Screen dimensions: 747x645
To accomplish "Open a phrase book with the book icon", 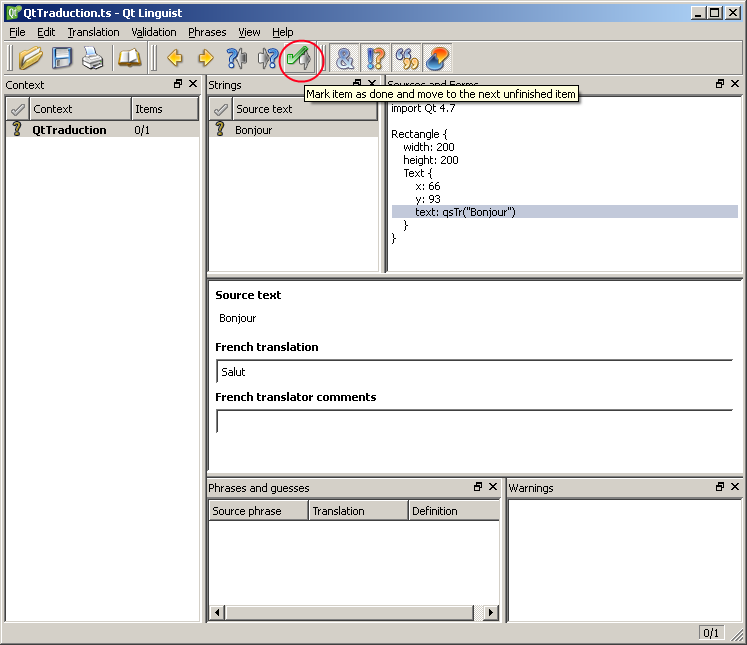I will tap(130, 59).
